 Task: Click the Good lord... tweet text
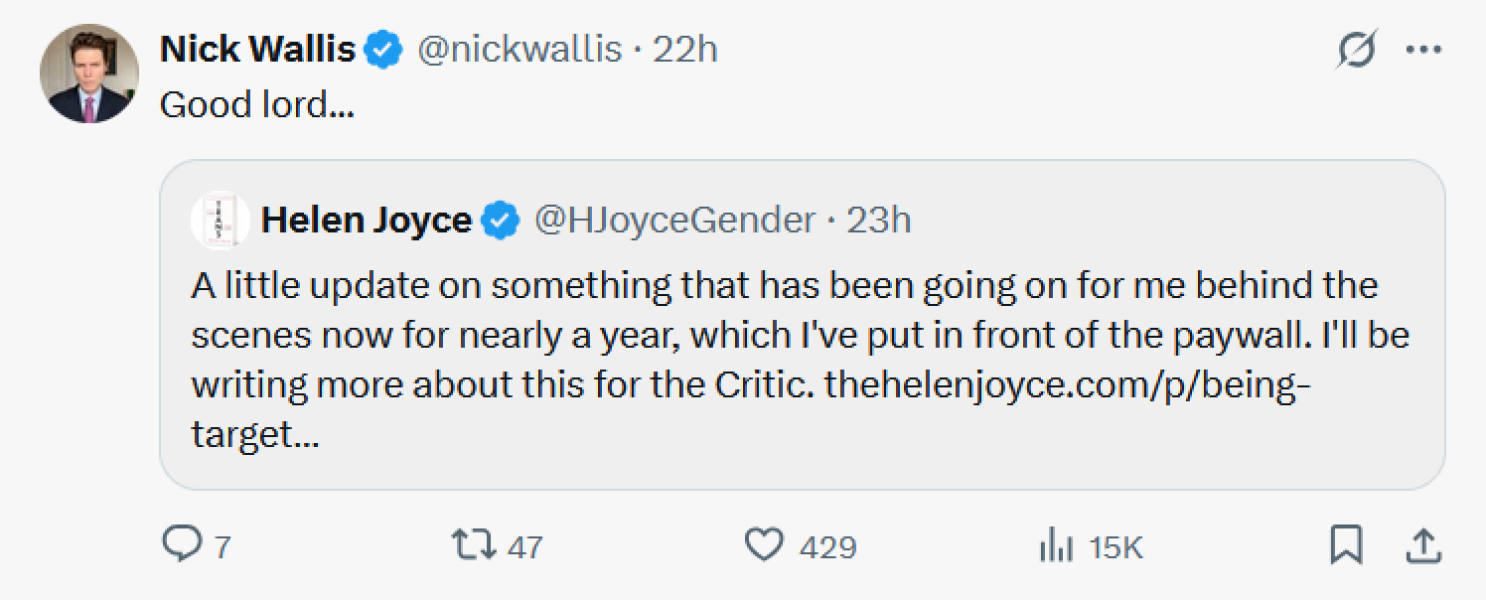(257, 105)
